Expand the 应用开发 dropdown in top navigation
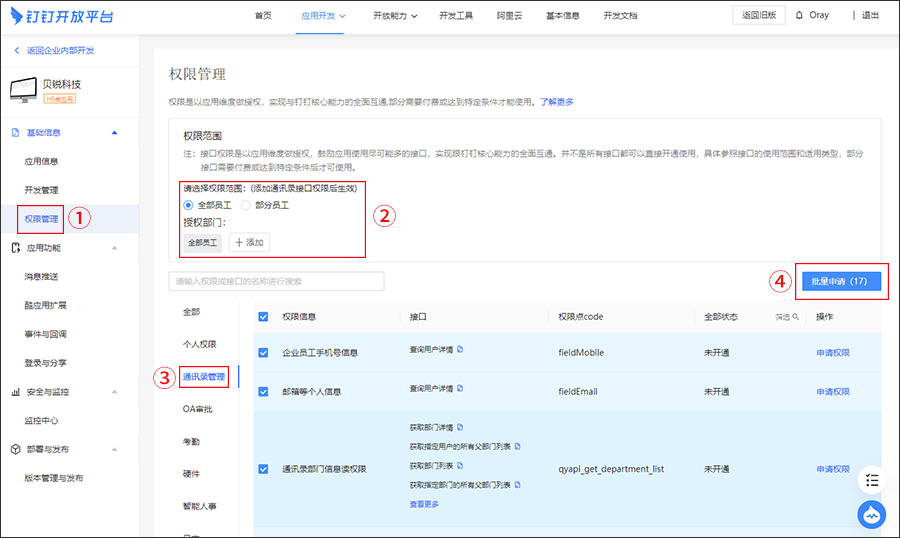This screenshot has height=538, width=900. (324, 16)
